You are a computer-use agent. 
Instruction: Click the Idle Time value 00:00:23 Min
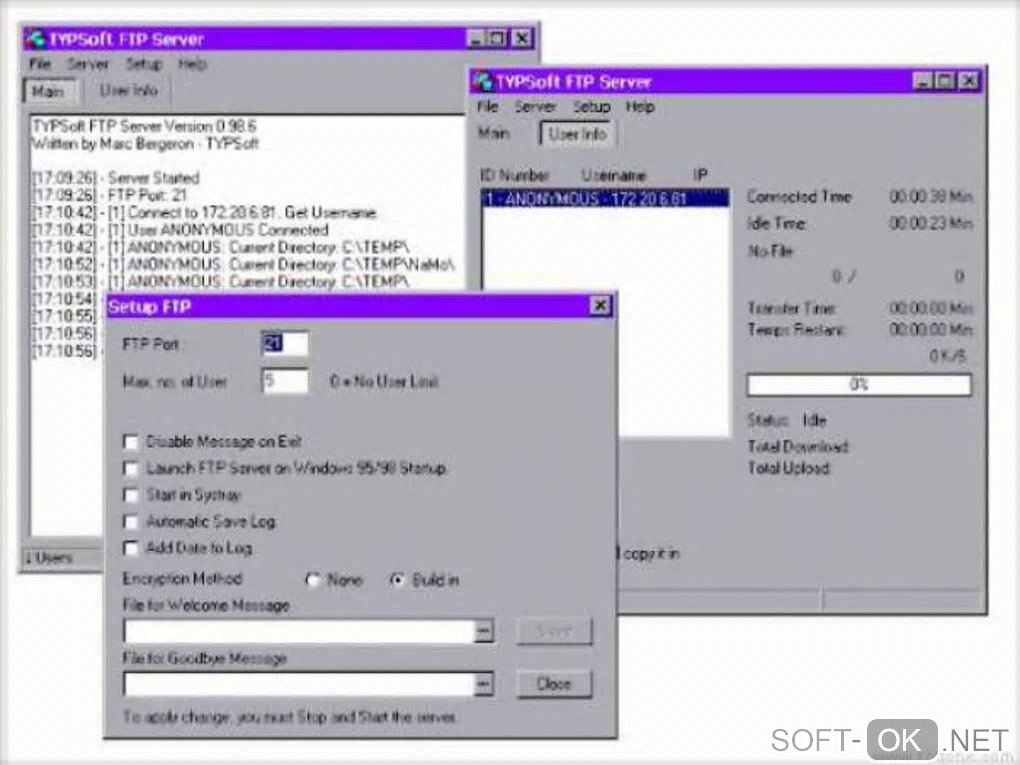click(931, 224)
